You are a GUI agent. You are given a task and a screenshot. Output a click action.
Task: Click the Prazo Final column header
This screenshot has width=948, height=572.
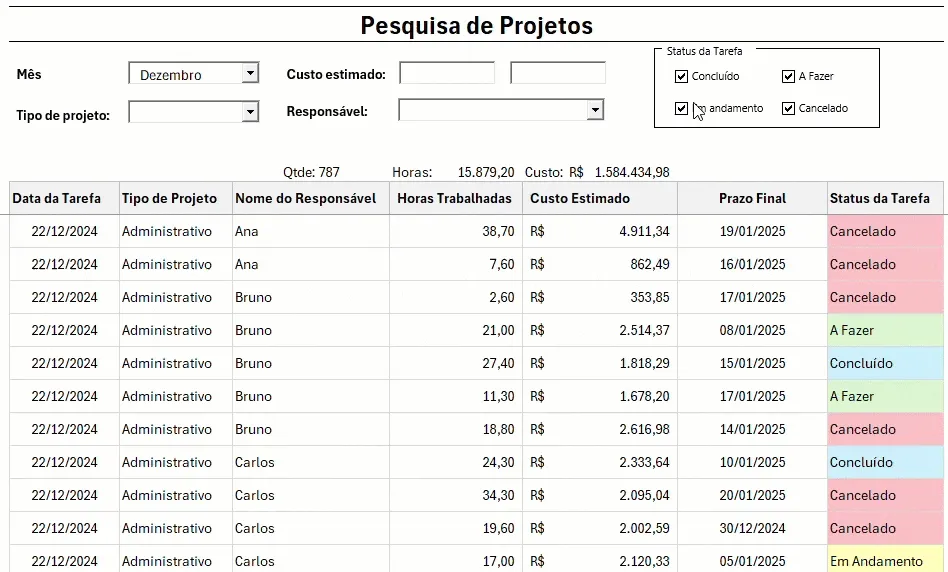pos(752,198)
